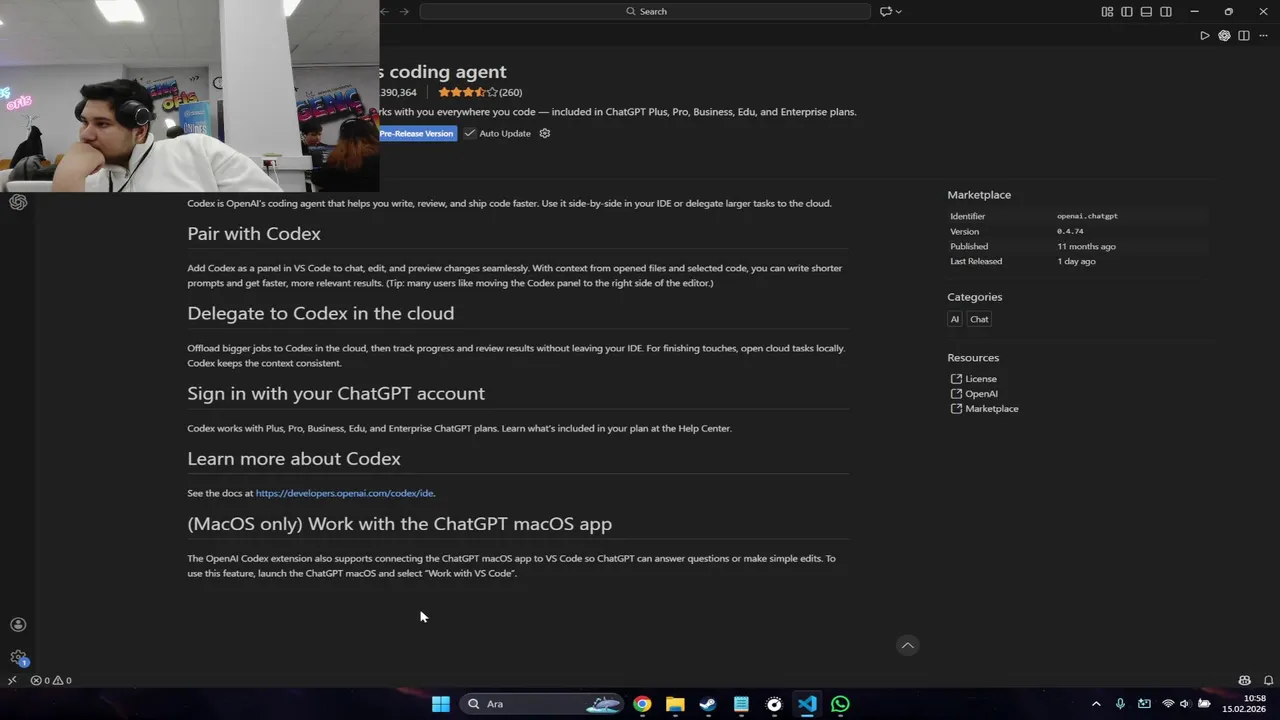Open extension settings gear next to Auto Update
This screenshot has width=1280, height=720.
[545, 133]
